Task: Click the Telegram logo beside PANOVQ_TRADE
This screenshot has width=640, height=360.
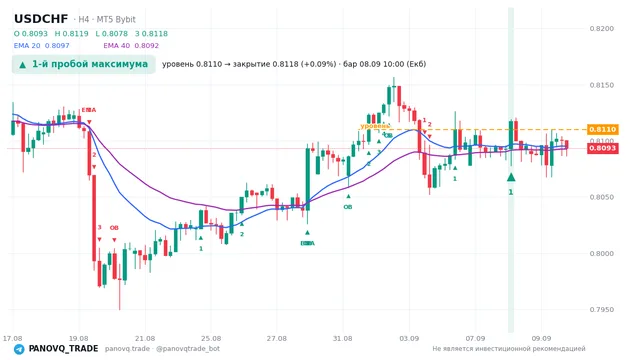Action: pos(19,349)
